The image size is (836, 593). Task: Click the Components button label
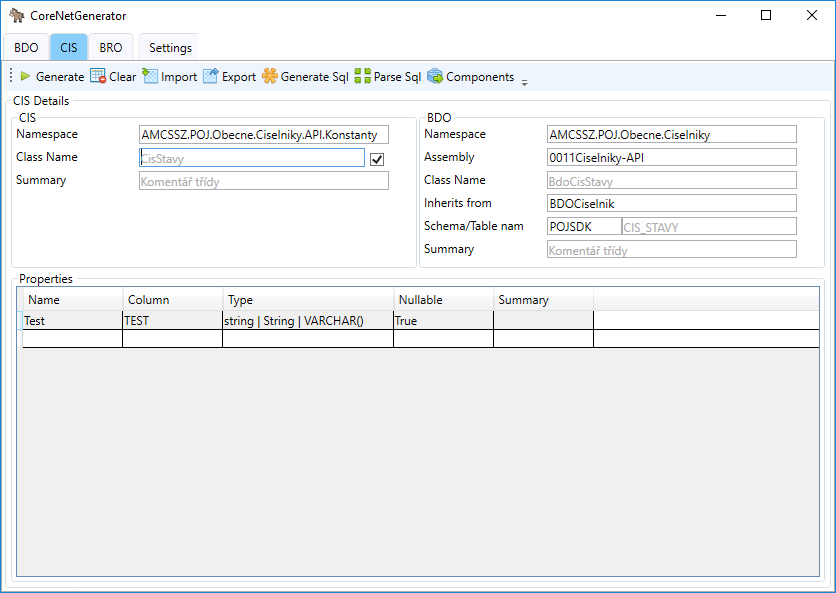(480, 77)
